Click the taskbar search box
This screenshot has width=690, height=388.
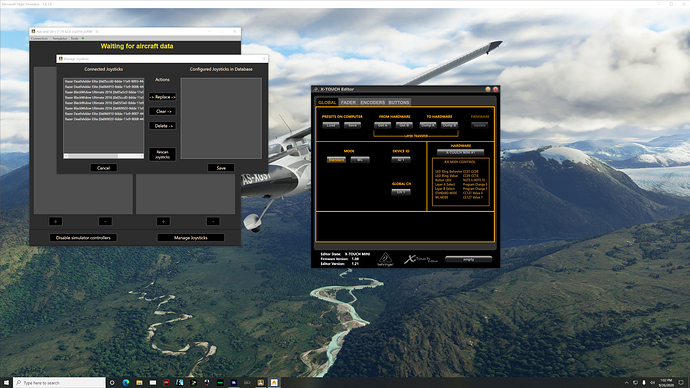click(59, 383)
